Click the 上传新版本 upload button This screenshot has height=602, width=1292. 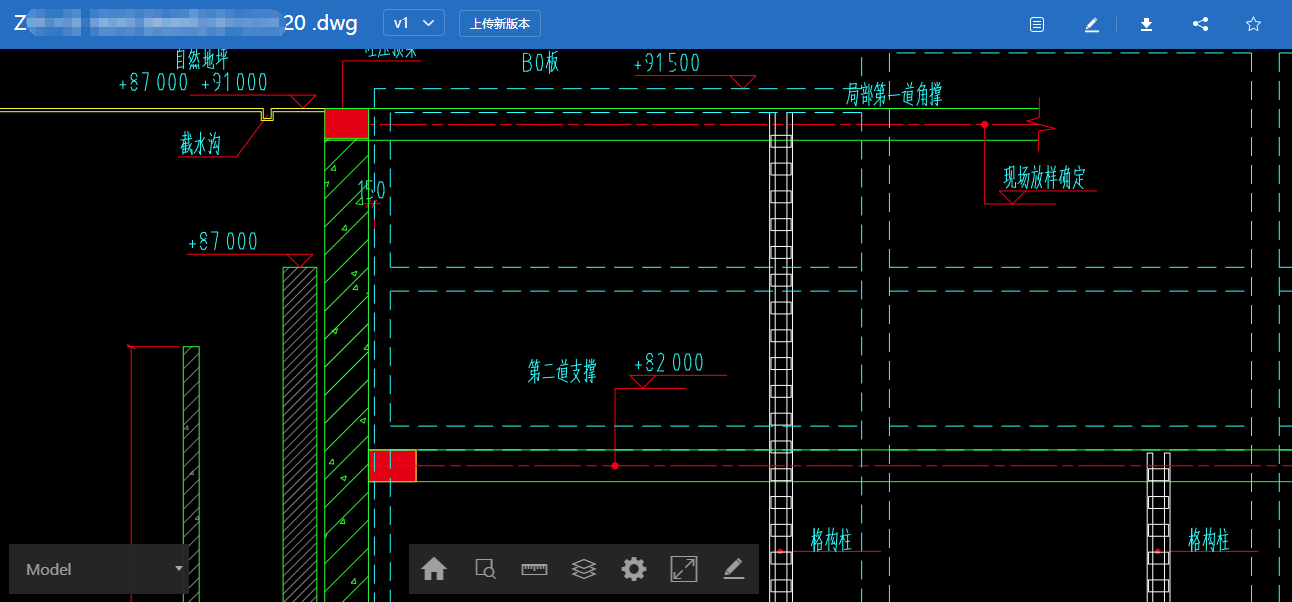tap(500, 23)
